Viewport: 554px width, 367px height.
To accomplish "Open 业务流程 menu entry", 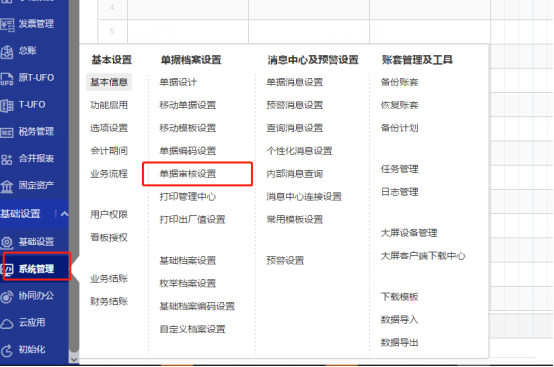I will click(109, 174).
